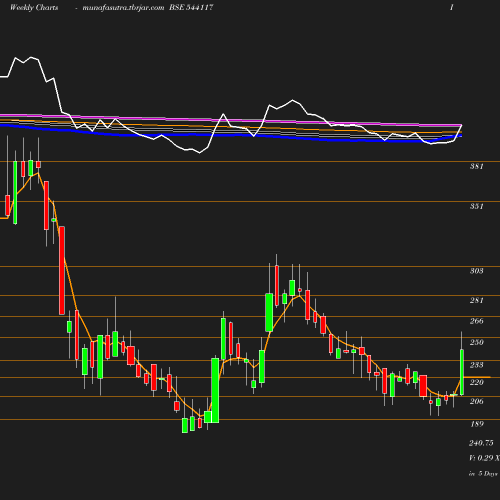Click the 240.75 closing price value
Screen dimensions: 500x500
click(481, 443)
